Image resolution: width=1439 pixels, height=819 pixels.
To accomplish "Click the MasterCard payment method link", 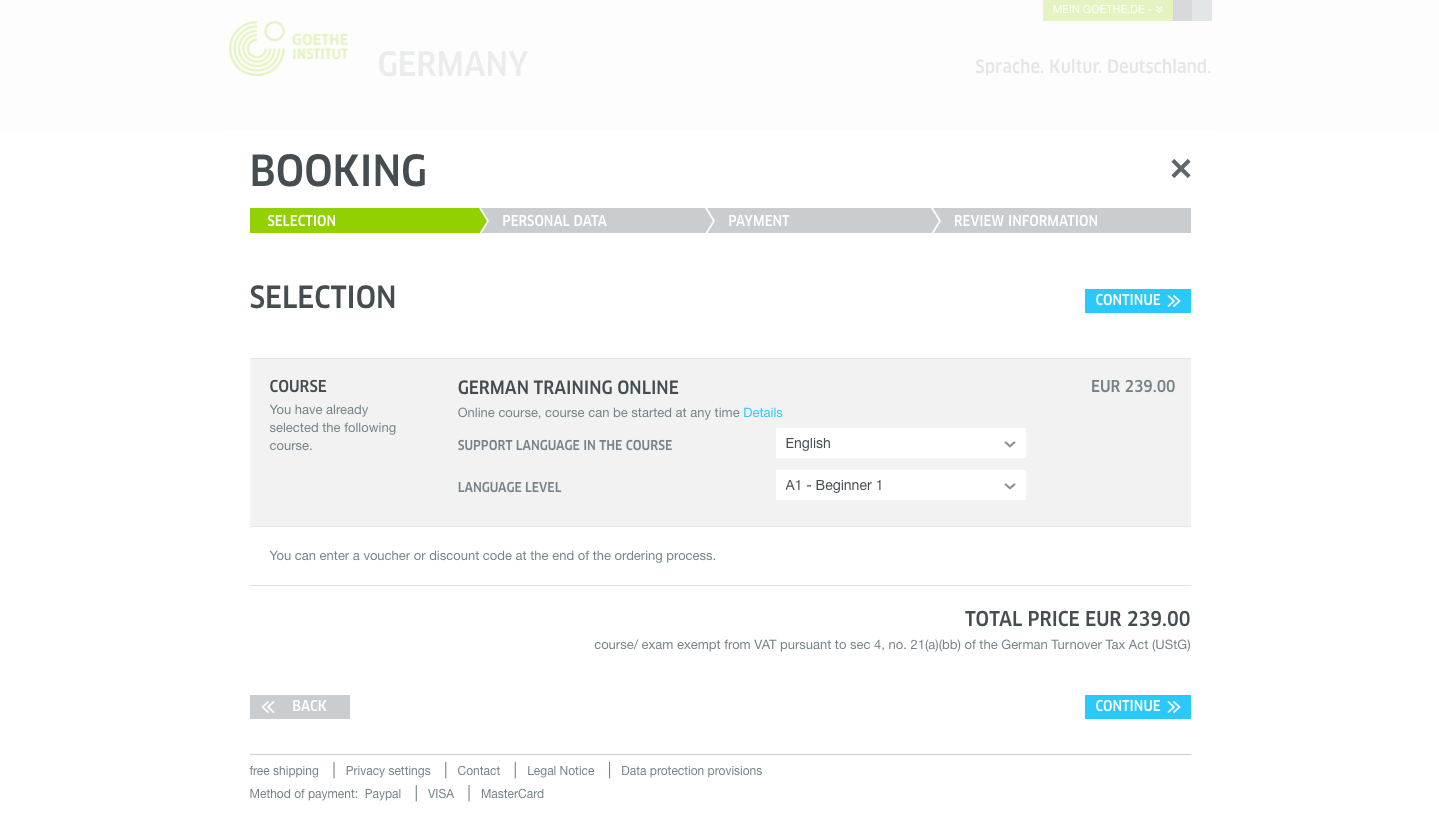I will pos(512,794).
